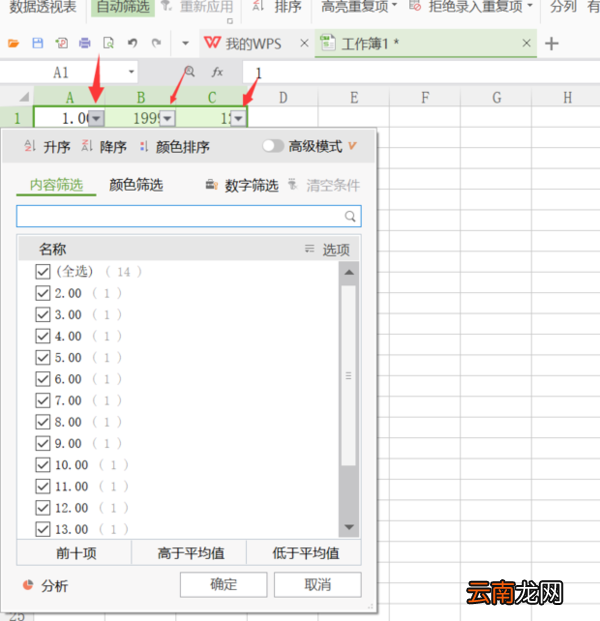The height and width of the screenshot is (621, 600).
Task: Open filter dropdown in cell B1
Action: (x=168, y=118)
